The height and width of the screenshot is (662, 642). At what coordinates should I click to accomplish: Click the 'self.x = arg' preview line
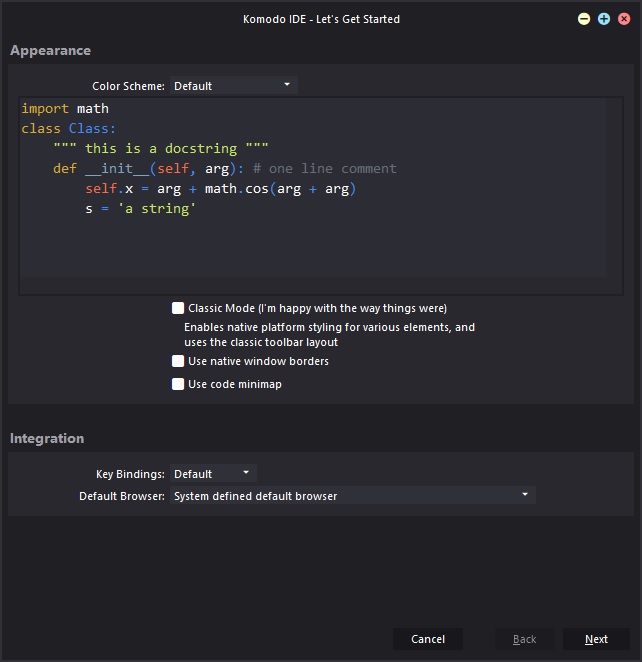[x=221, y=189]
